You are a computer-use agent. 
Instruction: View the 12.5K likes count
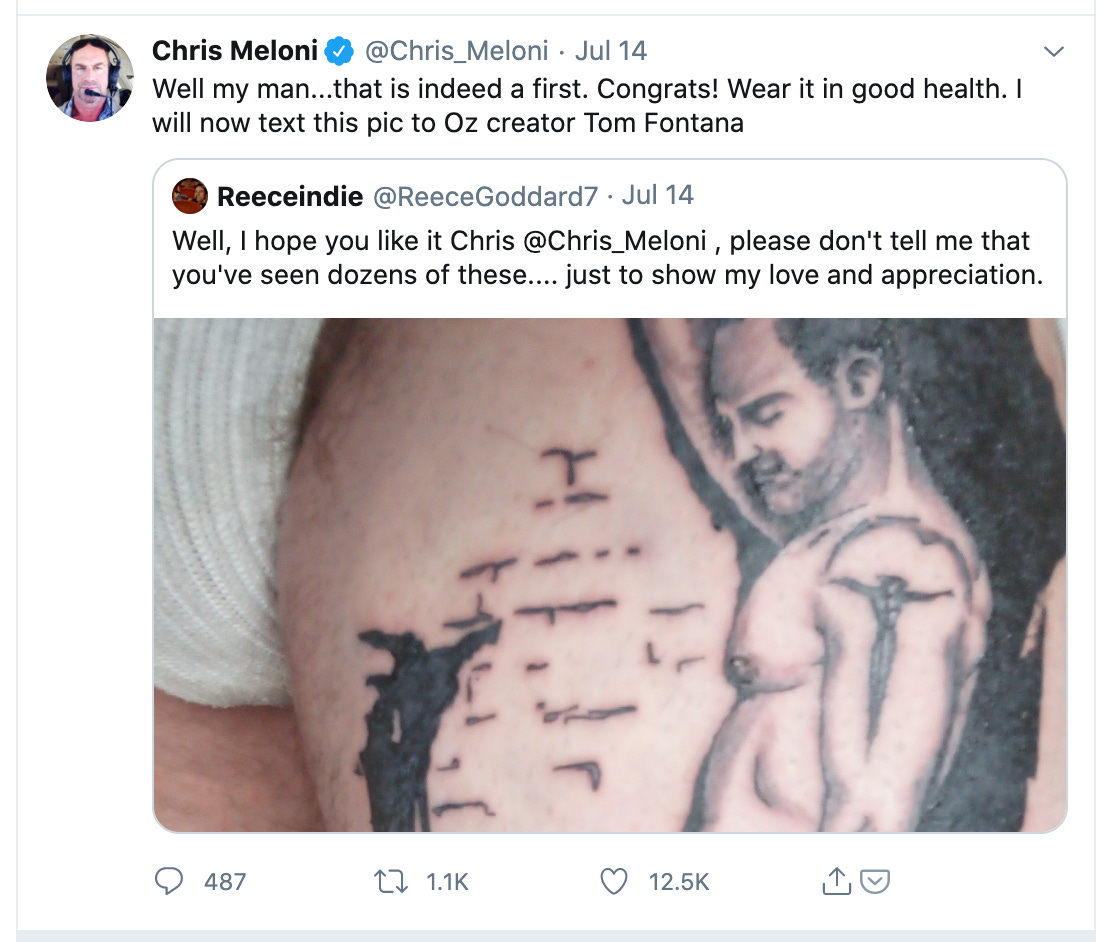679,882
